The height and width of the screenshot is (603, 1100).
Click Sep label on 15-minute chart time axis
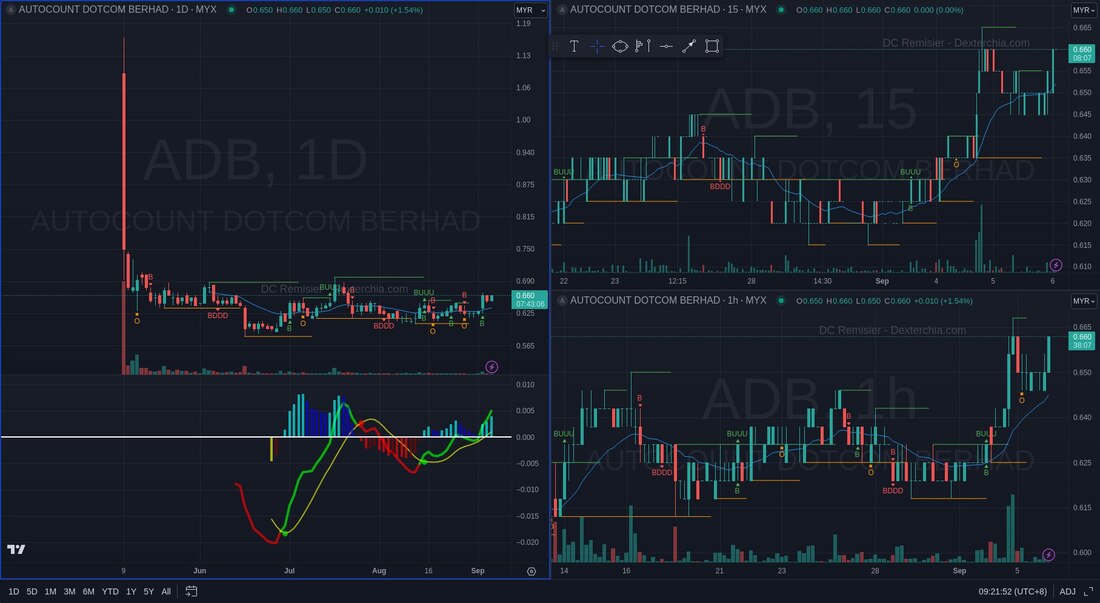[882, 281]
